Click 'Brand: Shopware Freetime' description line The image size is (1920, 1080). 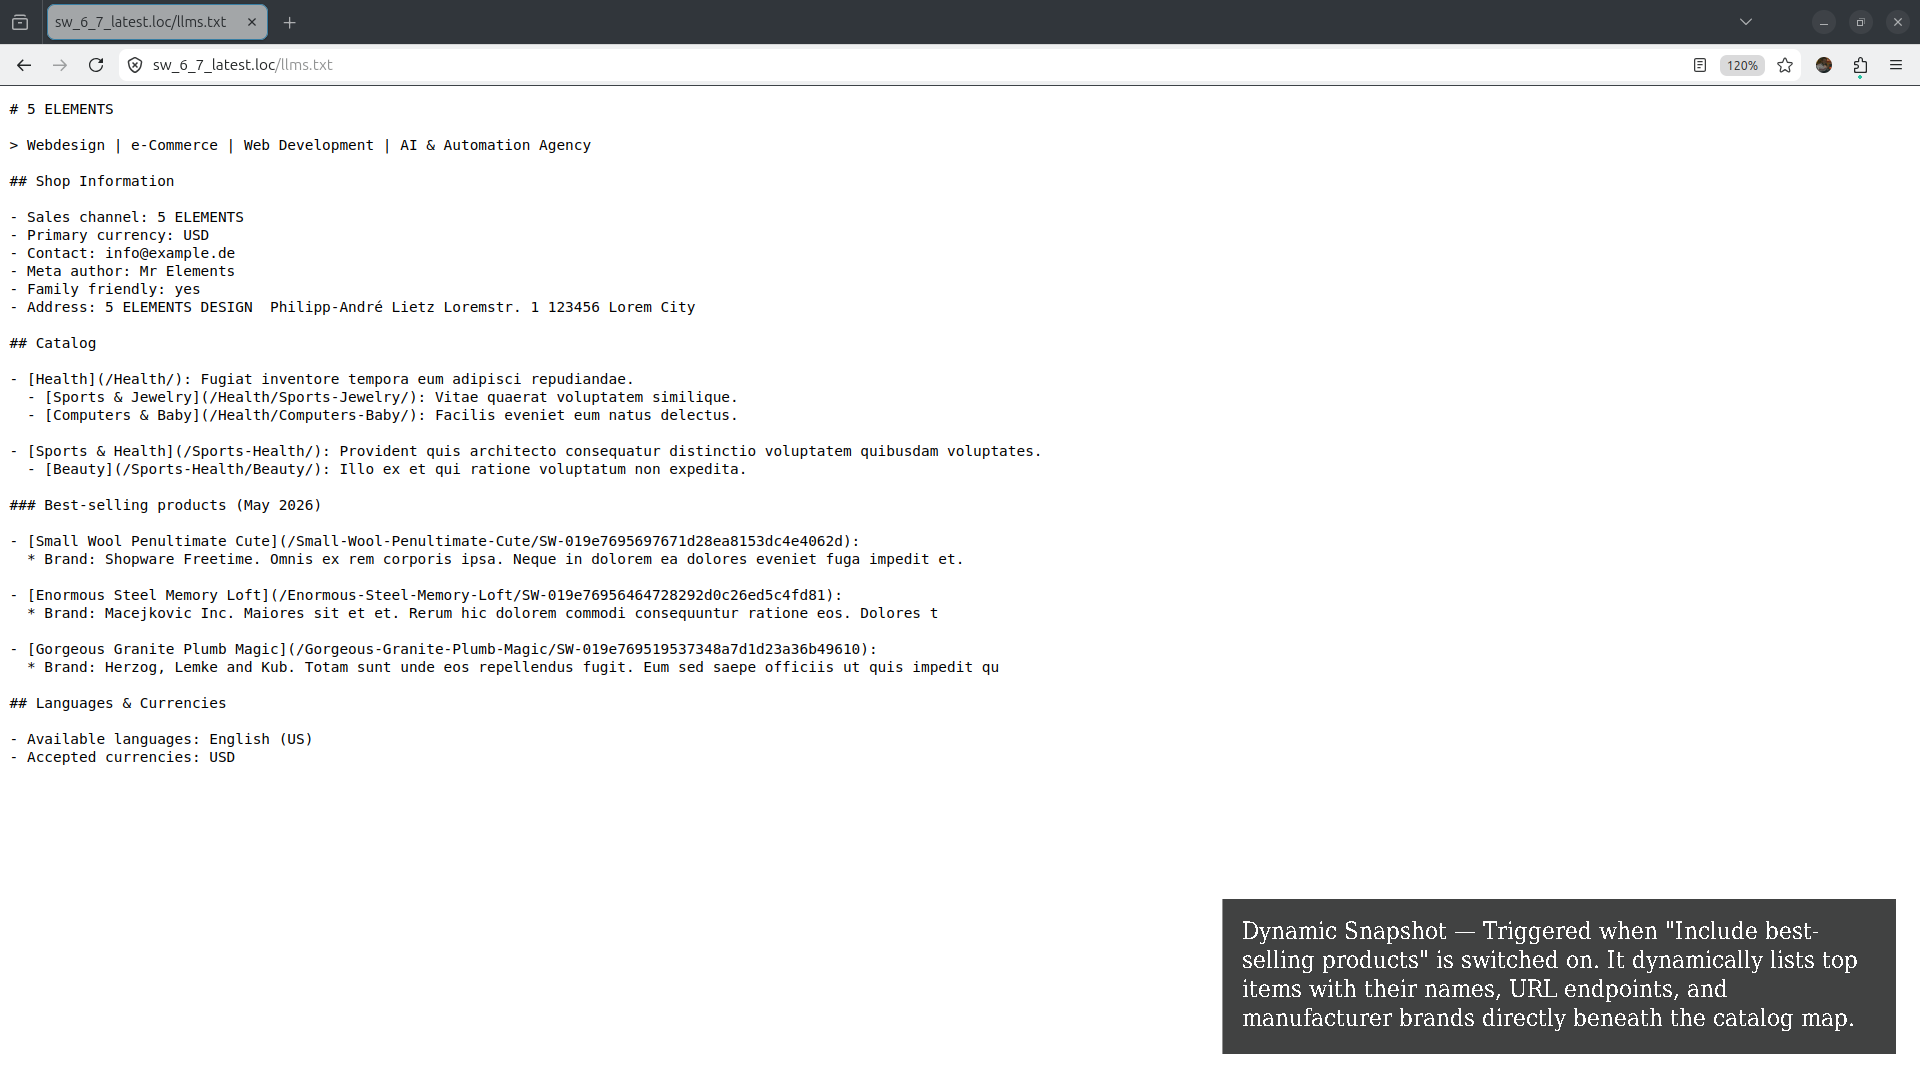coord(496,559)
